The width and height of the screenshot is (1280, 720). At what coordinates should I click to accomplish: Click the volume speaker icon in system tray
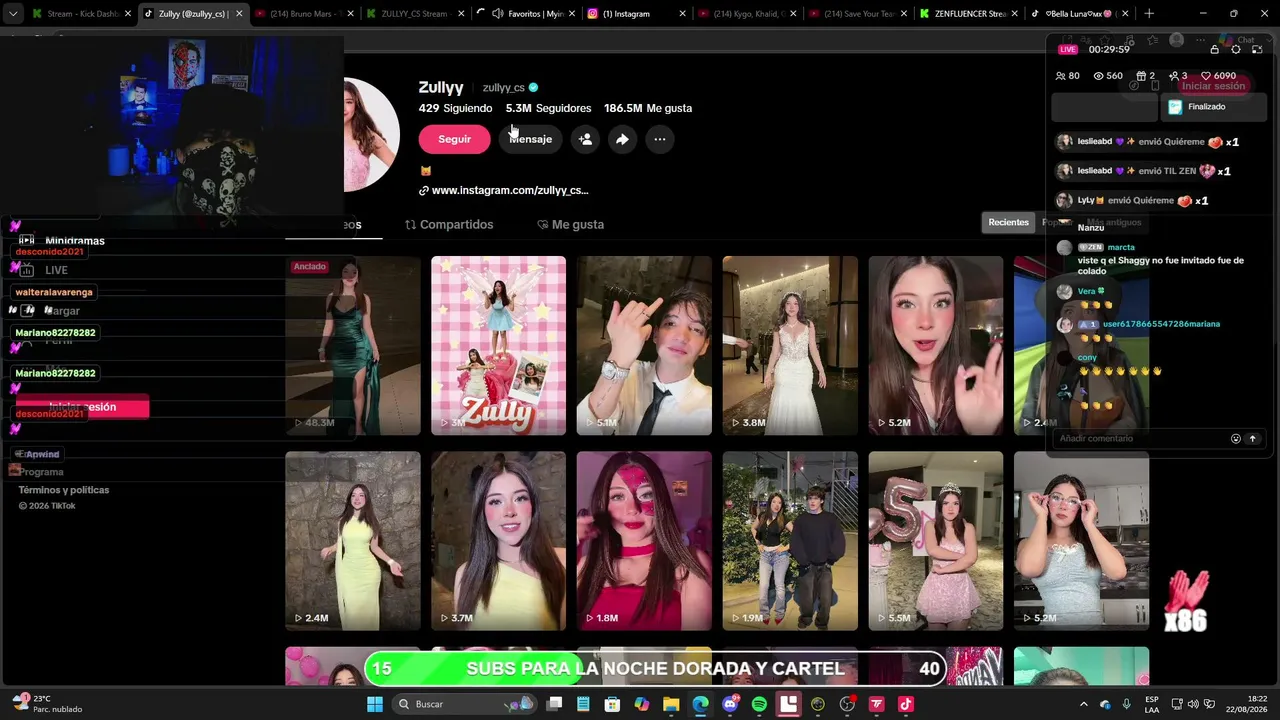(1194, 704)
